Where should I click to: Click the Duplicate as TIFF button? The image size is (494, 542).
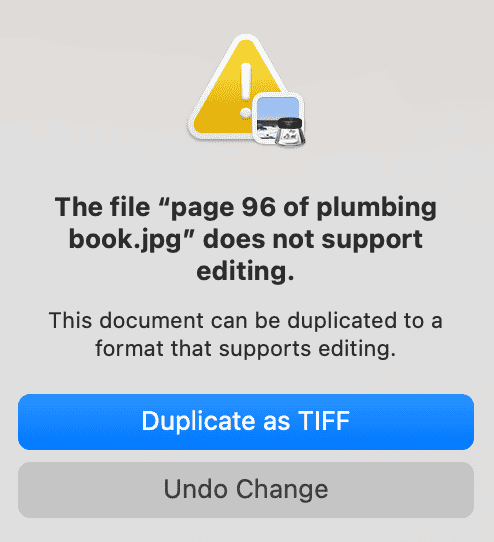tap(246, 422)
